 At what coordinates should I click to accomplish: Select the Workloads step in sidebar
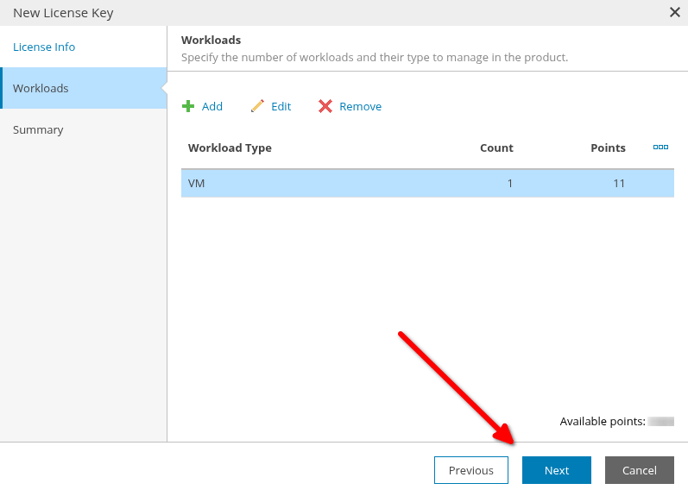click(83, 88)
